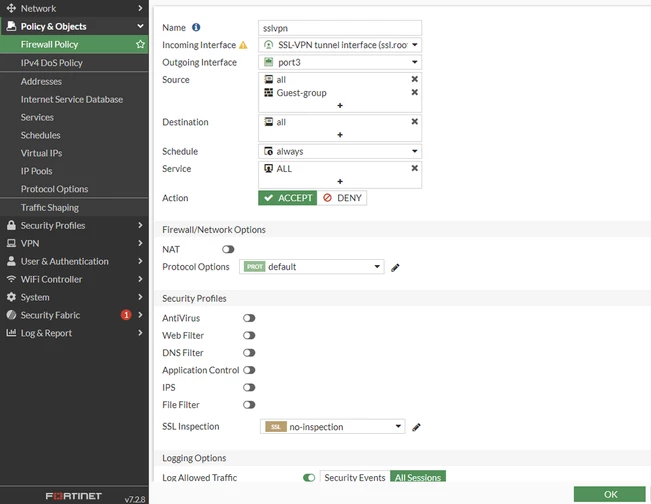Open the Schedule dropdown

tap(340, 152)
